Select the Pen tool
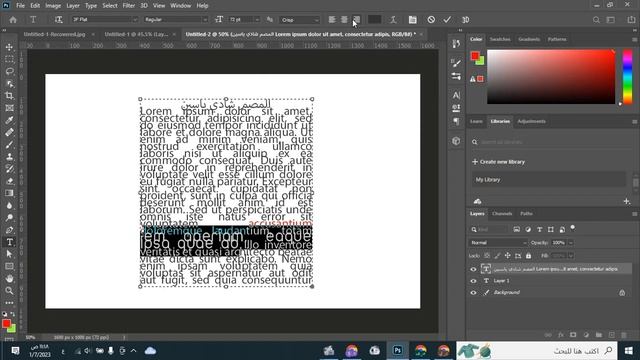This screenshot has height=360, width=640. [9, 230]
